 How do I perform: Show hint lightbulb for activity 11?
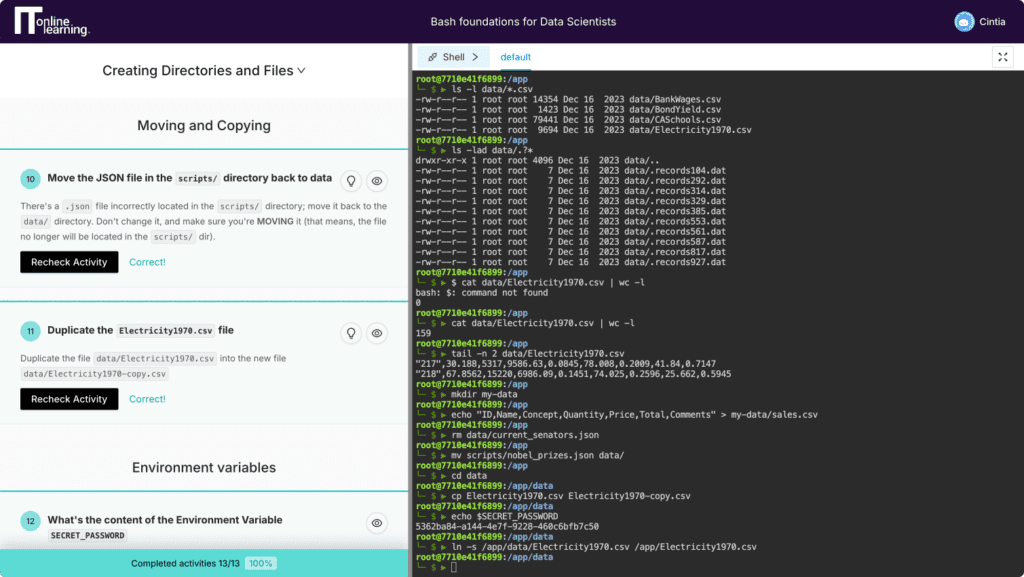(350, 333)
